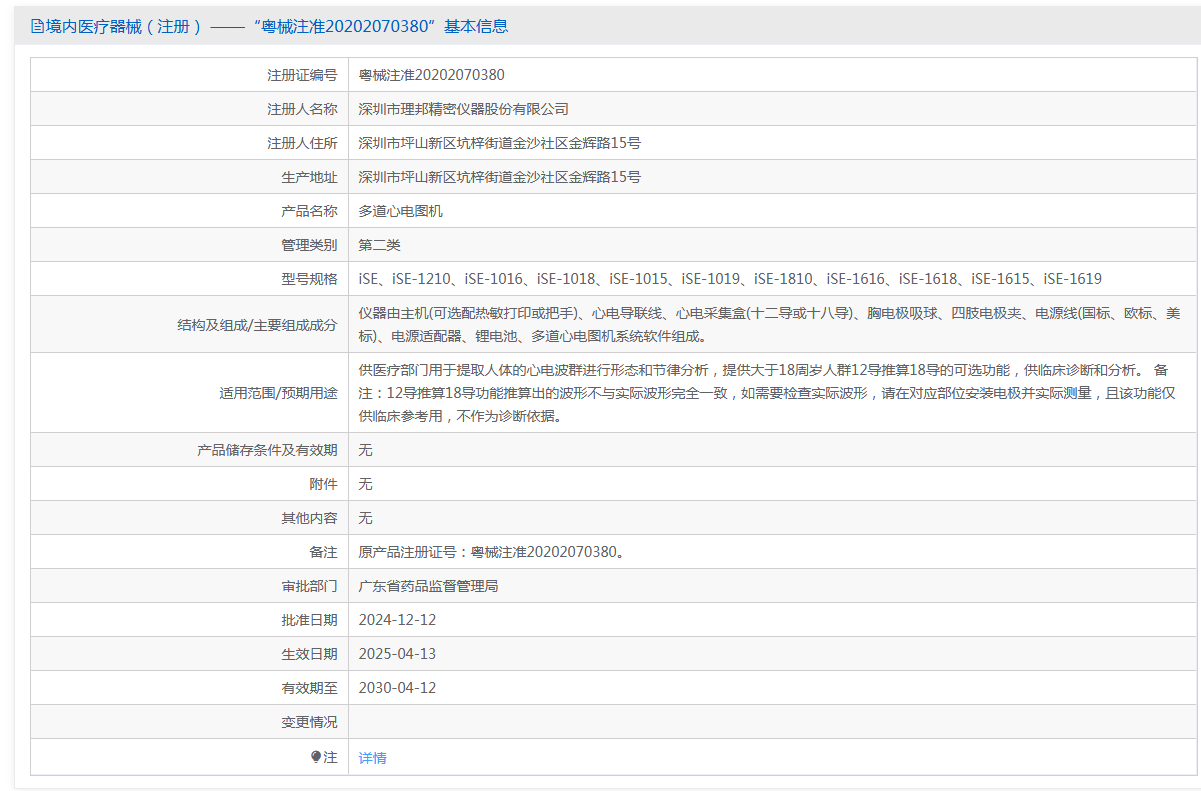
Task: Click the 变更情况 label
Action: tap(309, 722)
